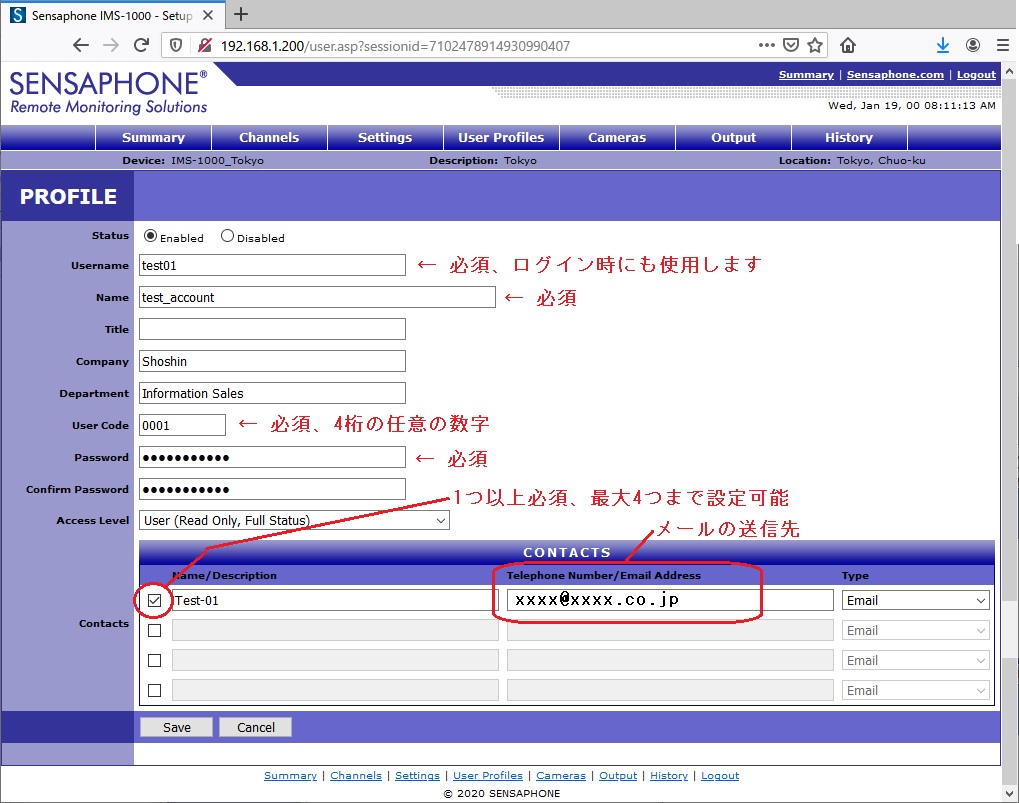Reload the page with the refresh icon
The width and height of the screenshot is (1019, 803).
(141, 45)
